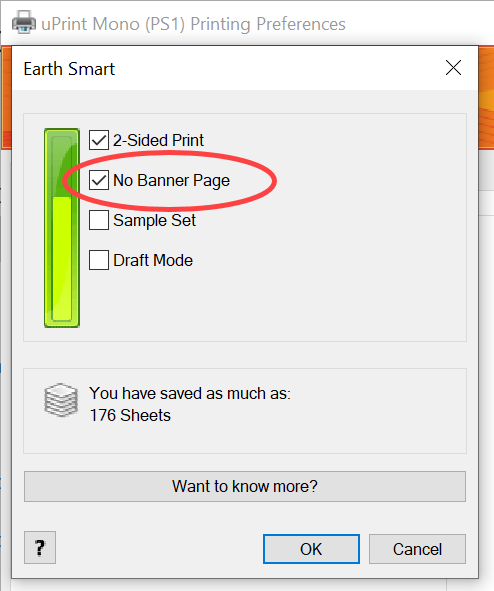Click the "Earth Smart" dialog title
The width and height of the screenshot is (494, 591).
click(69, 69)
